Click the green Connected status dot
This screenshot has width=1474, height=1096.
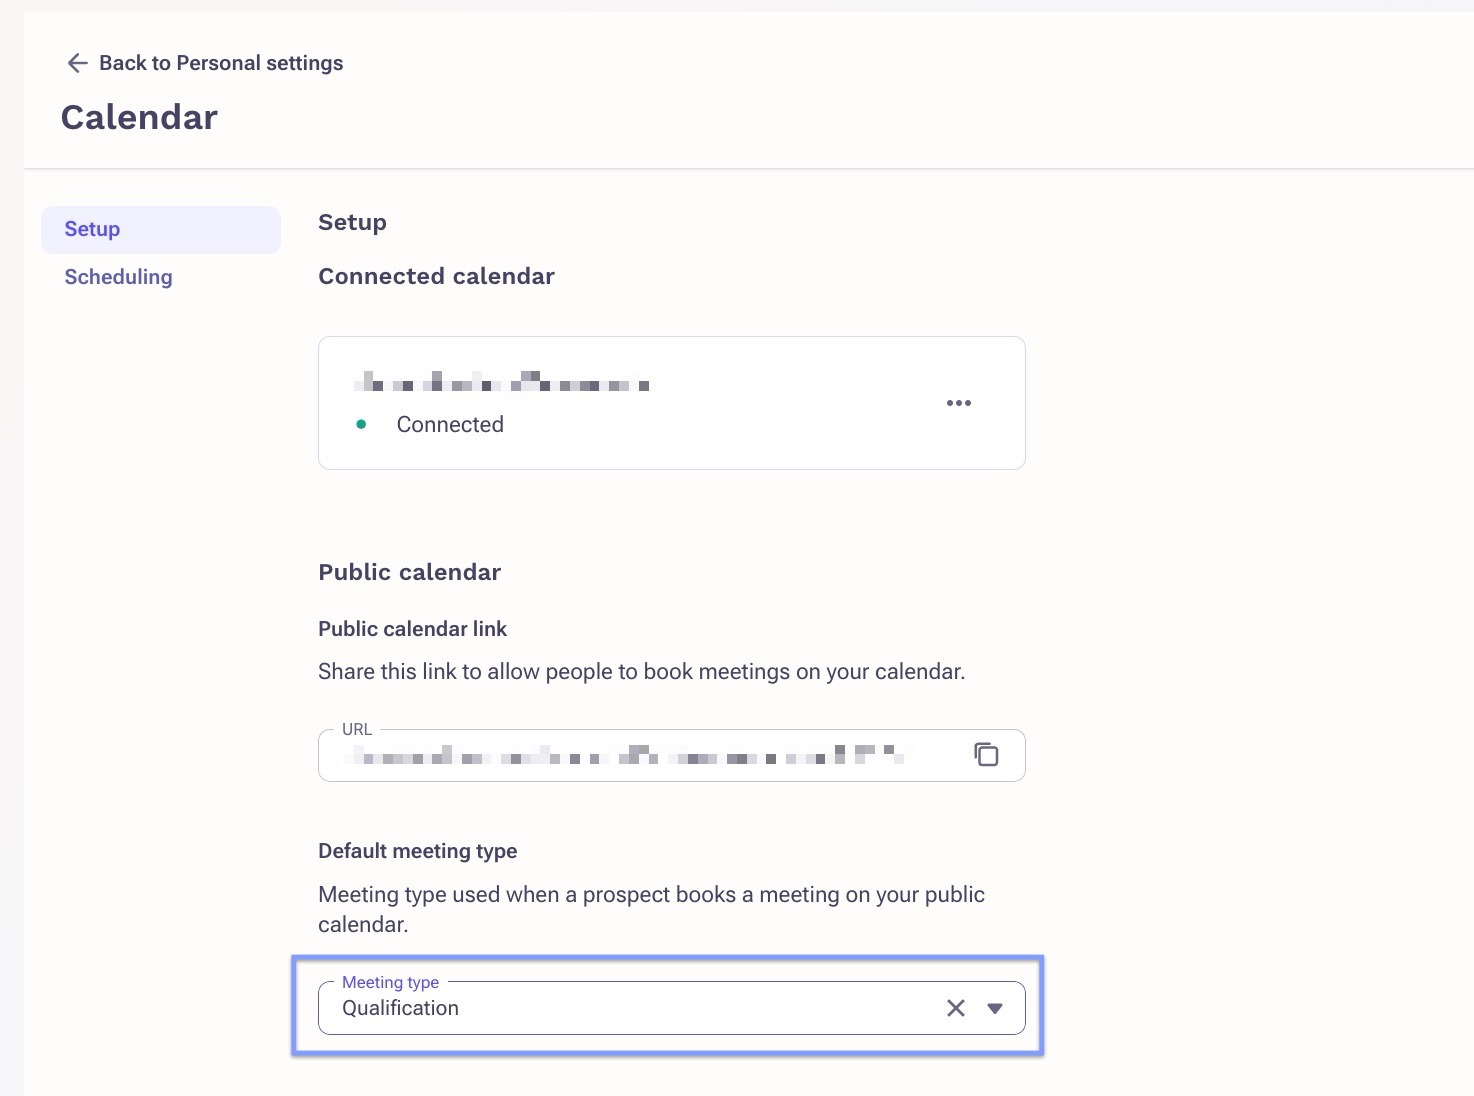point(361,425)
